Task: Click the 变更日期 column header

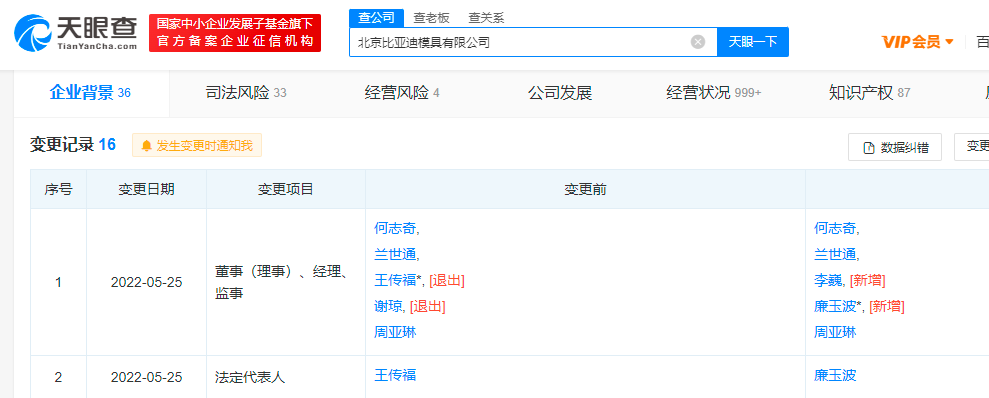Action: 146,189
